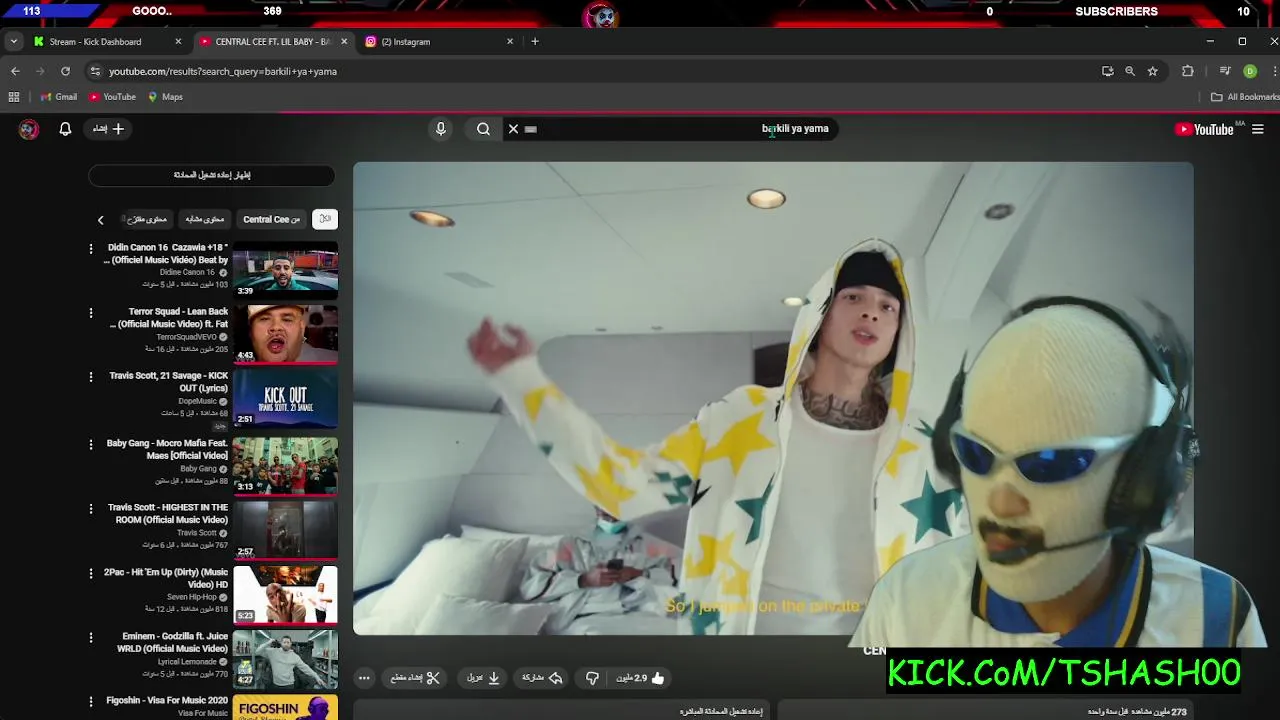
Task: Open options menu for Didin Canon 16 video
Action: click(x=91, y=248)
